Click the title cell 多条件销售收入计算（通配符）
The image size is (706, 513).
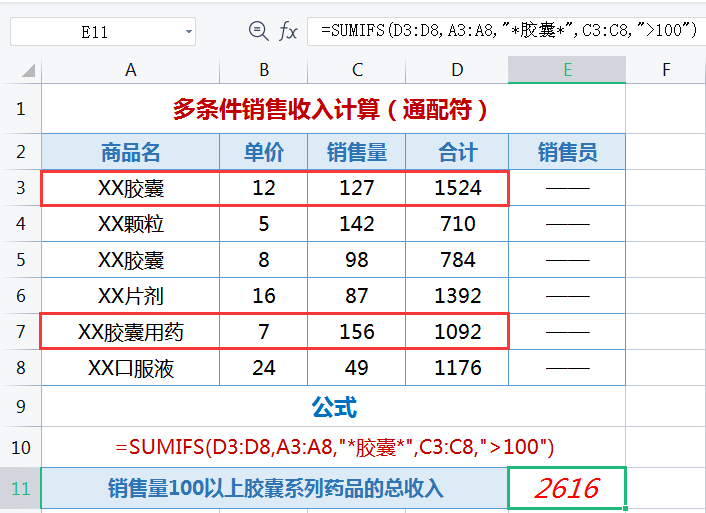coord(333,109)
